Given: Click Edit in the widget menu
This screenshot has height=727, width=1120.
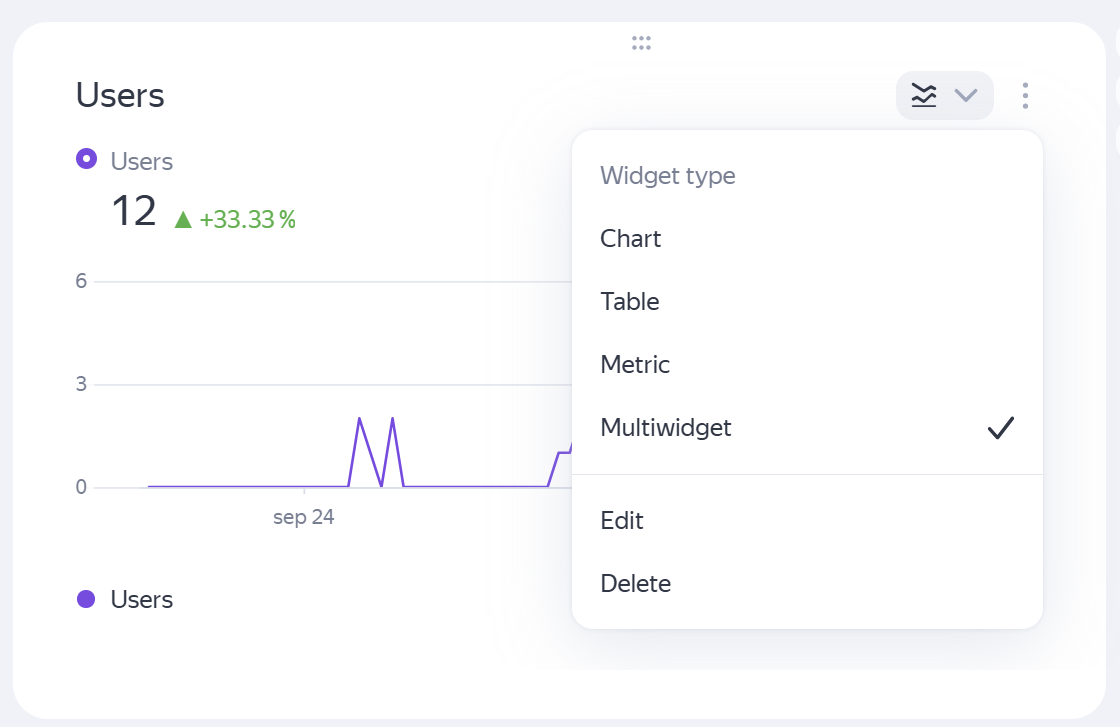Looking at the screenshot, I should click(622, 521).
